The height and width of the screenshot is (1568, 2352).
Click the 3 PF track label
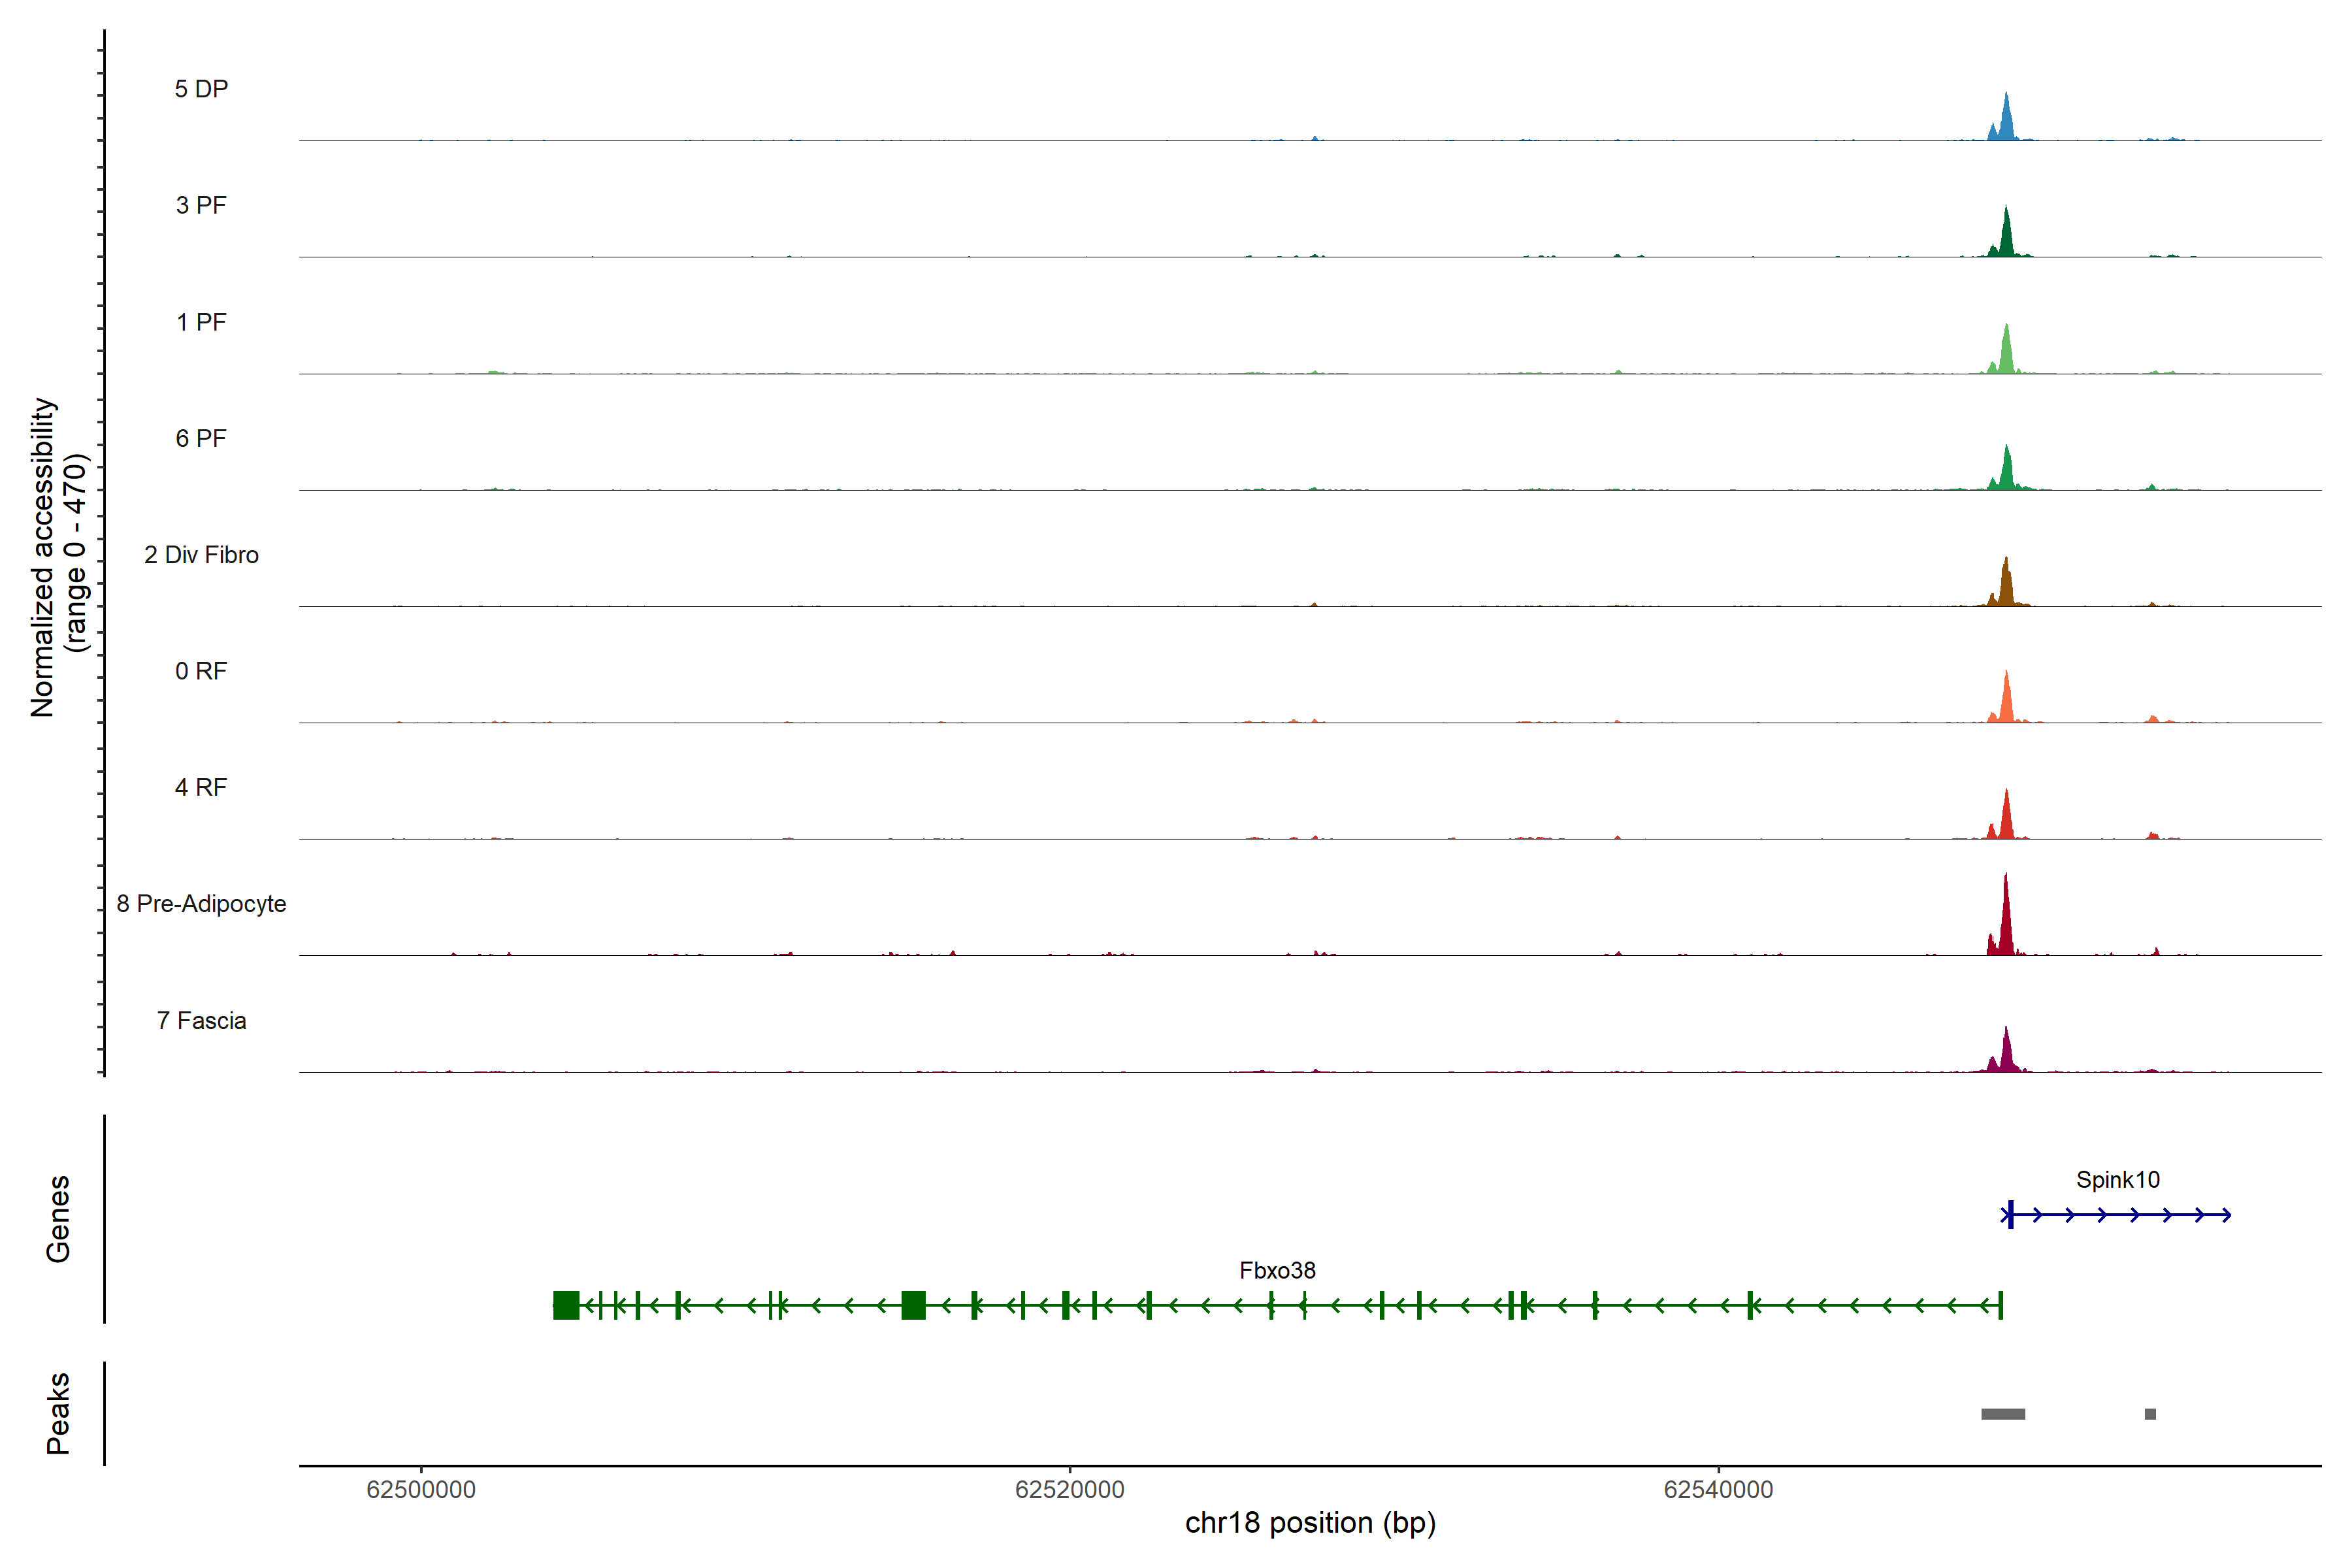click(201, 205)
